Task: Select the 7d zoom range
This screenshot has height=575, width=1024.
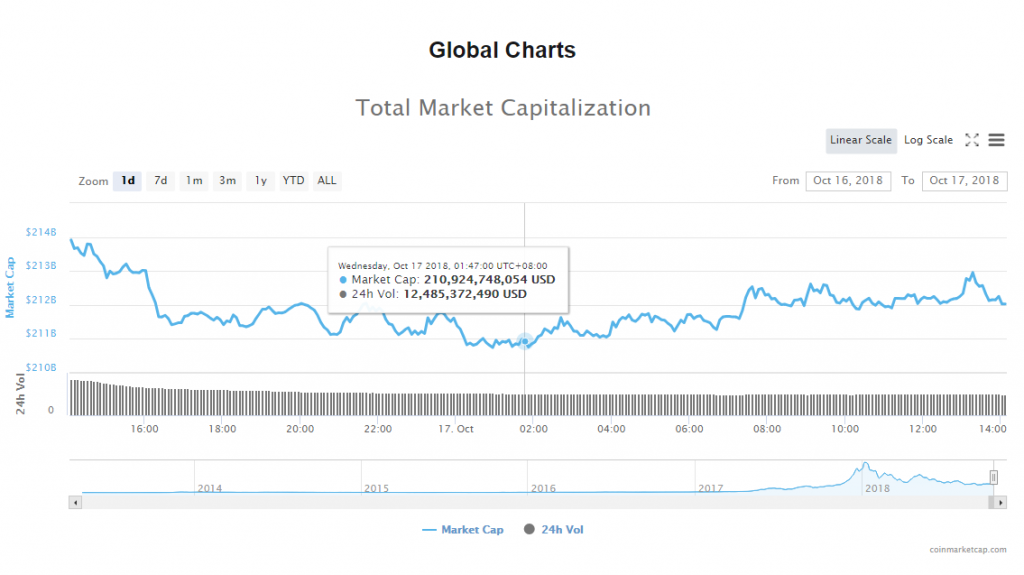Action: [x=160, y=181]
